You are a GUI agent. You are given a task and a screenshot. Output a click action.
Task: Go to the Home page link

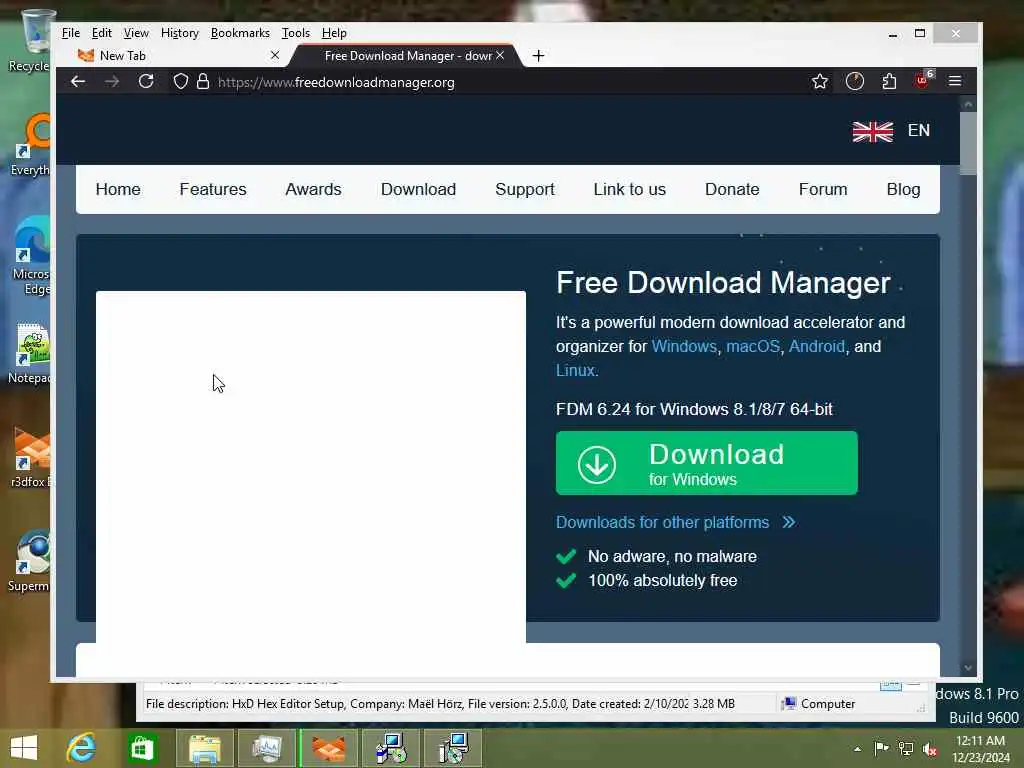[118, 189]
